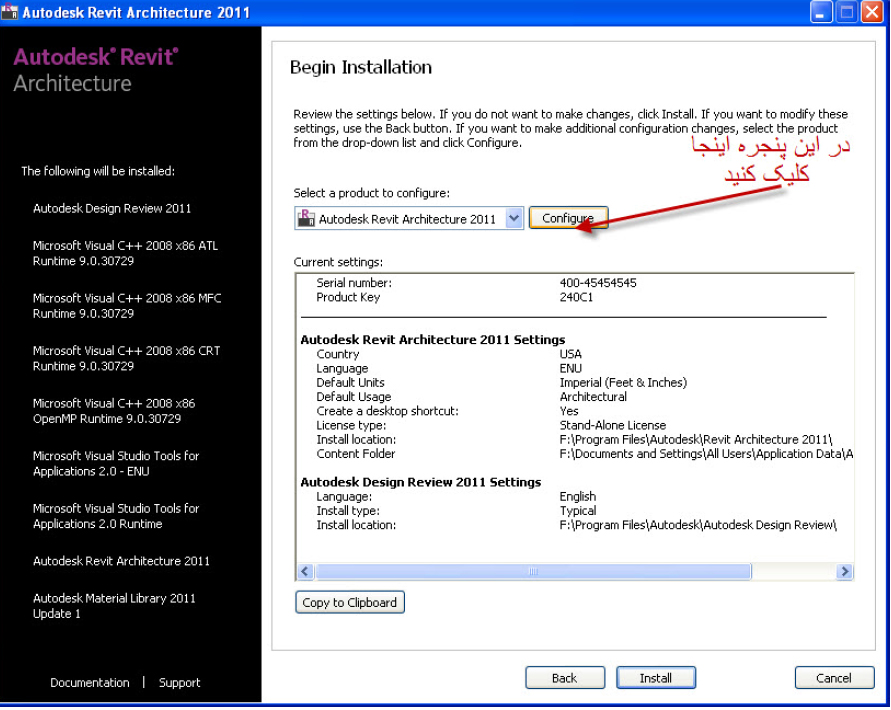This screenshot has height=710, width=891.
Task: Click the left arrow of the settings scrollbar
Action: (305, 572)
